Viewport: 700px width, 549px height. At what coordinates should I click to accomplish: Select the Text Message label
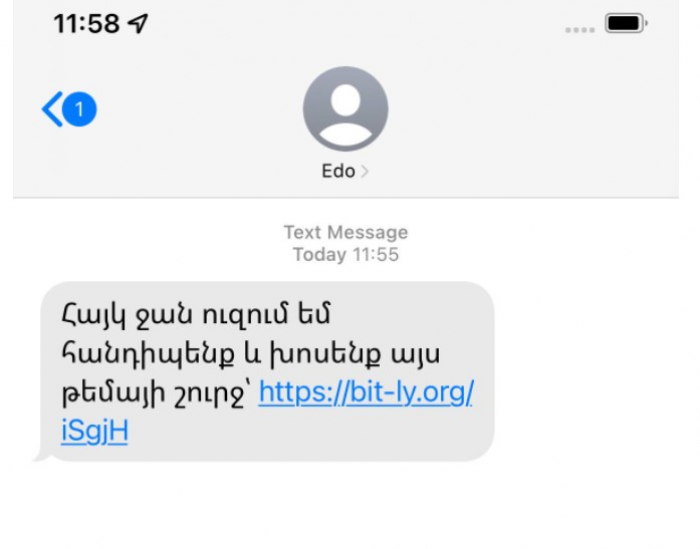coord(346,233)
